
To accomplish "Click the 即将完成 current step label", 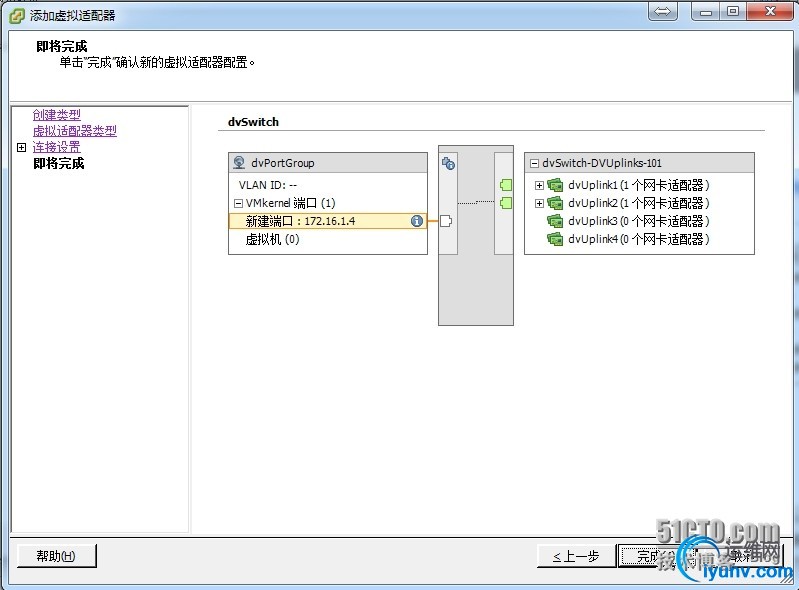I will point(59,164).
